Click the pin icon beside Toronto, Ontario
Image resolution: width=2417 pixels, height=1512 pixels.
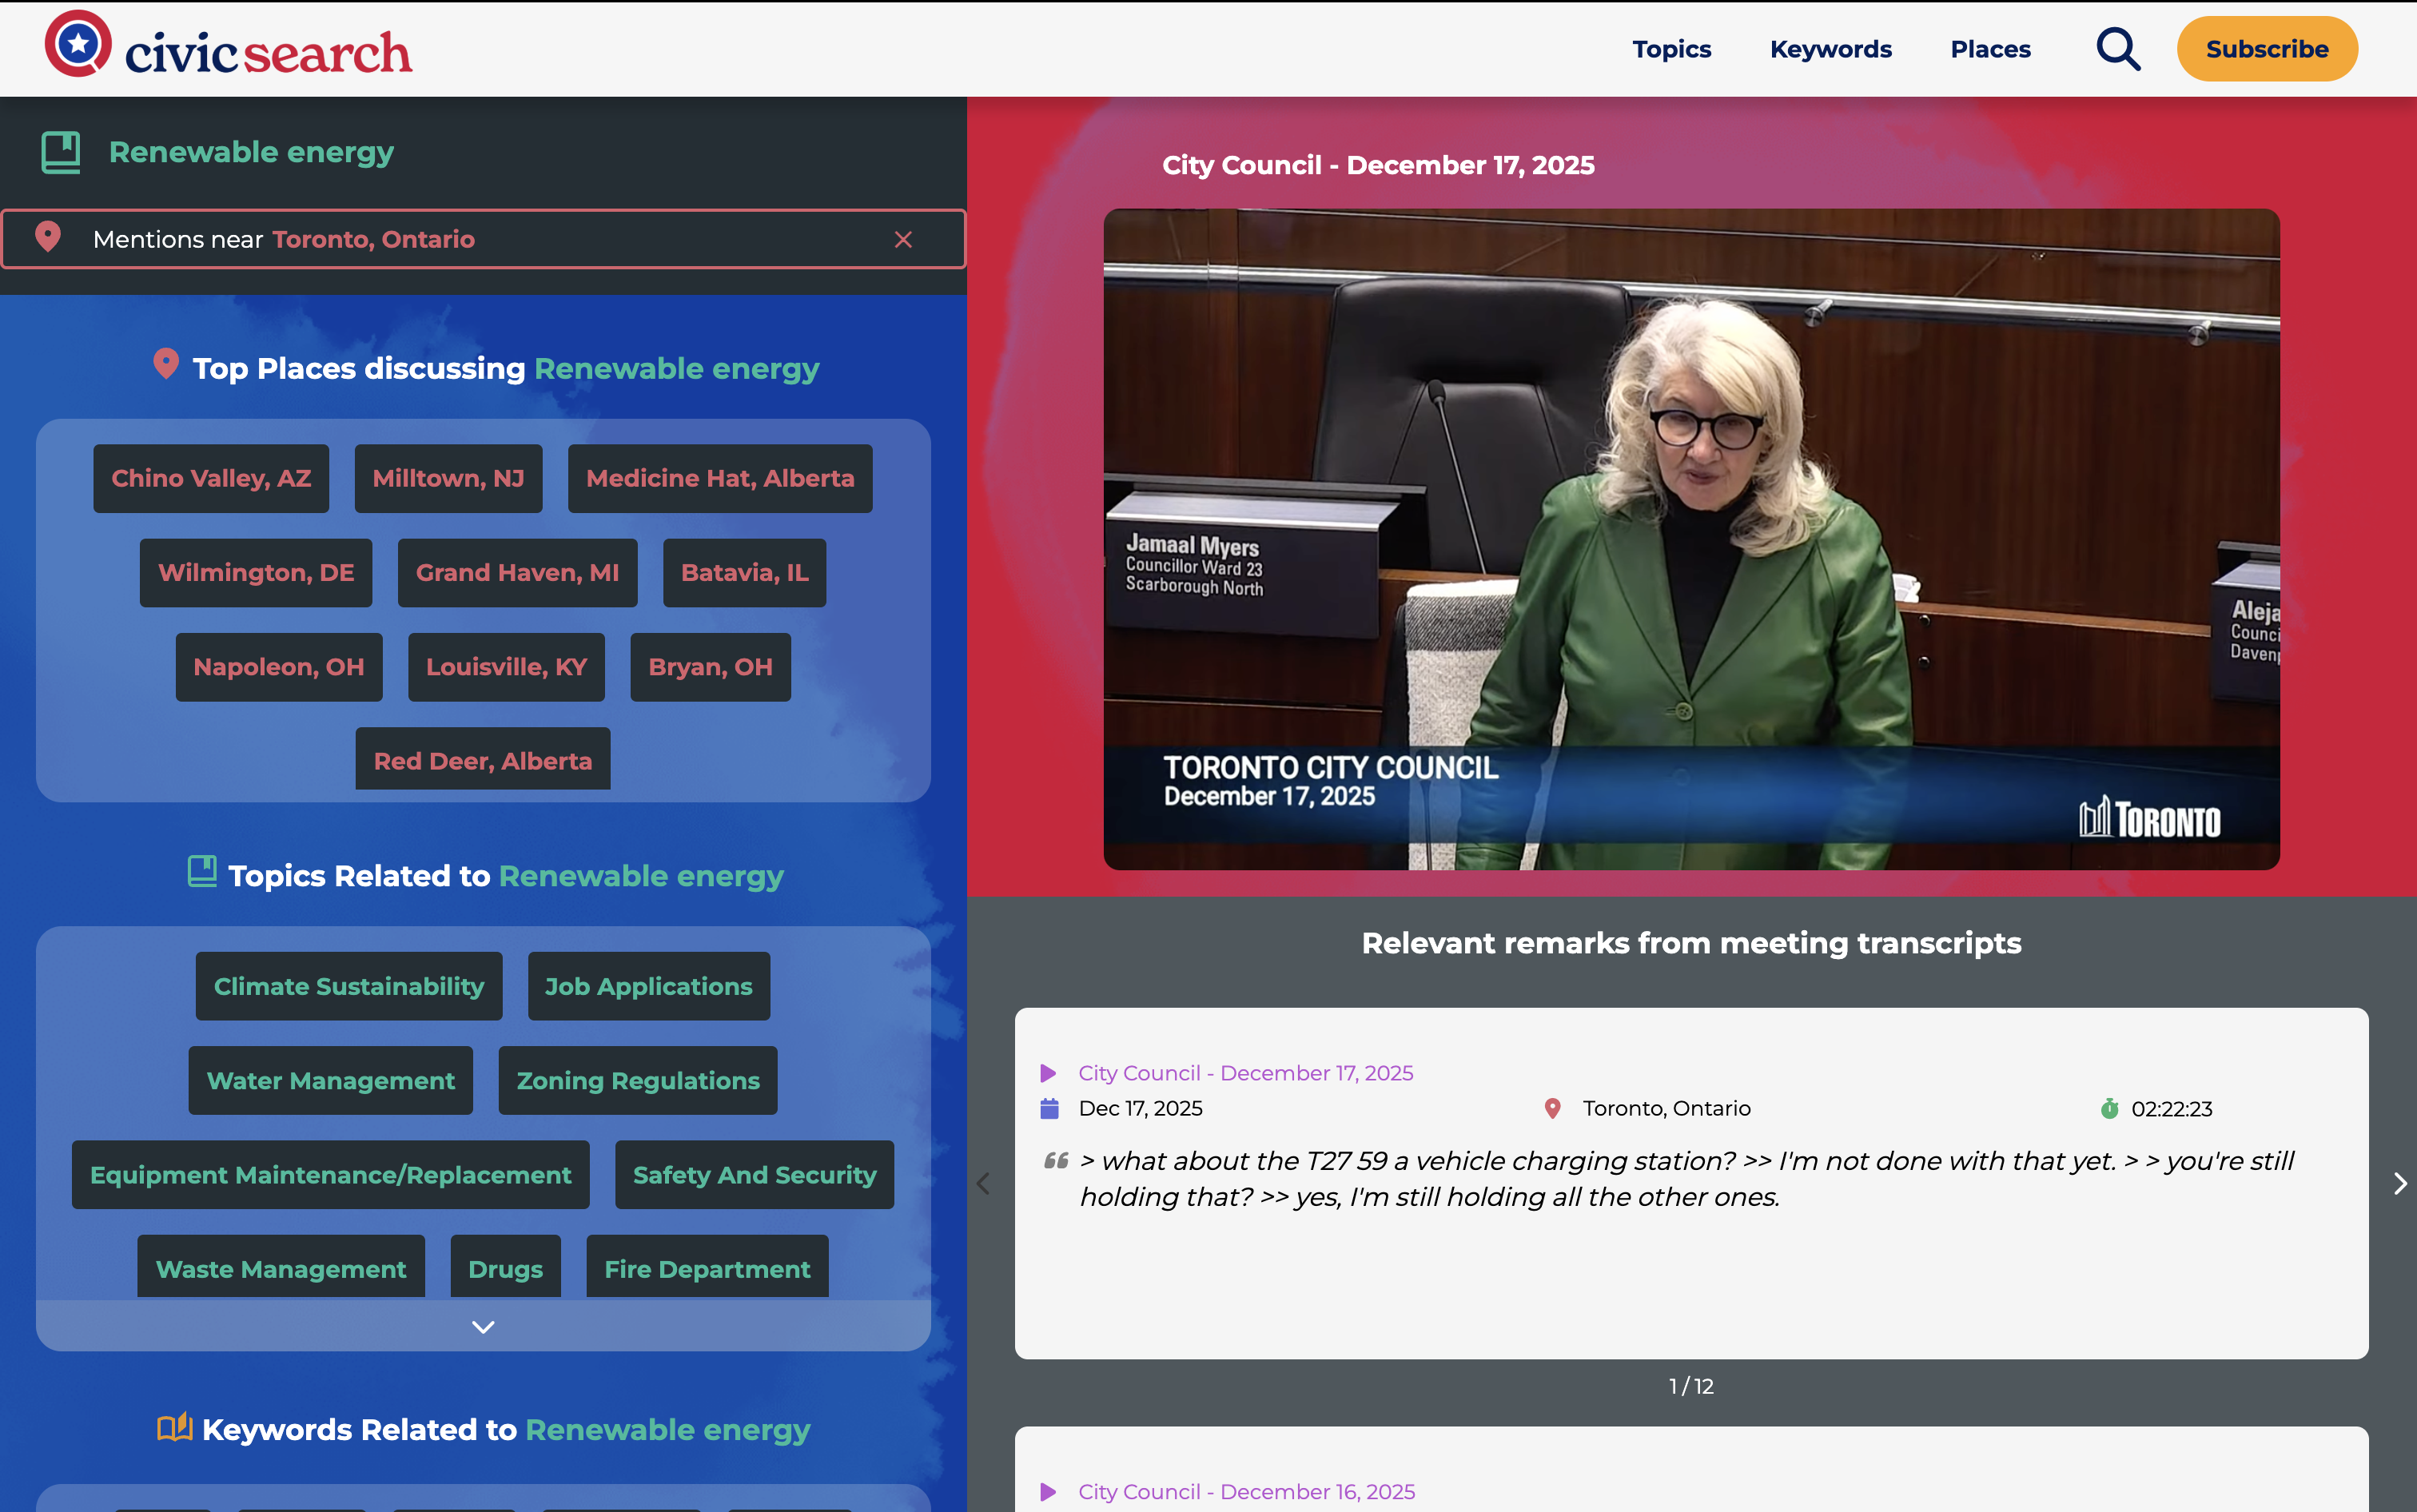tap(1552, 1108)
